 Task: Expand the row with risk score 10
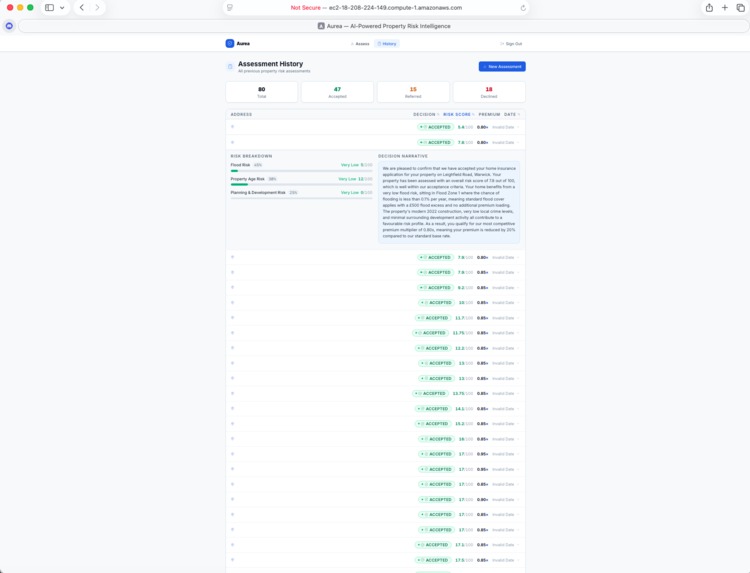pyautogui.click(x=375, y=303)
